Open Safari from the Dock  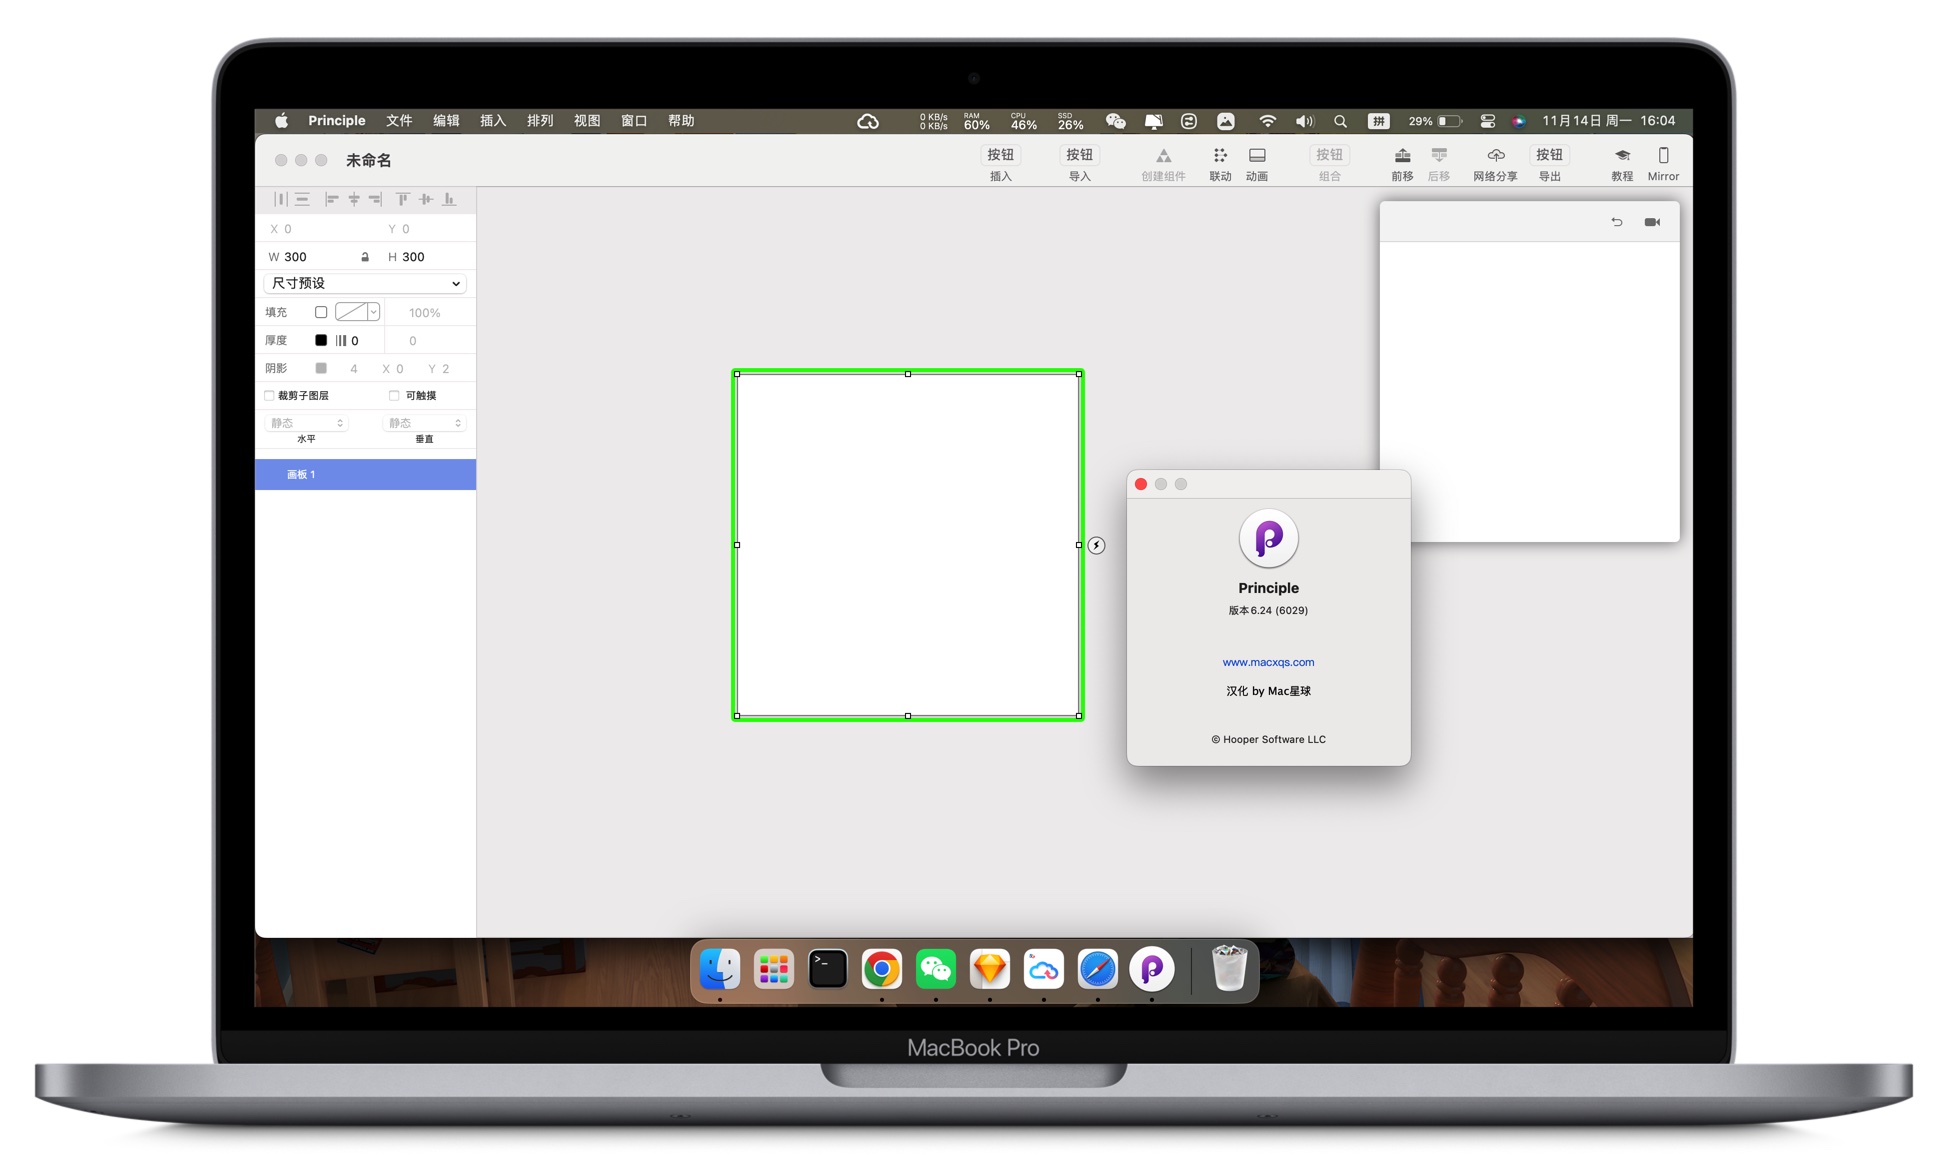click(x=1098, y=968)
